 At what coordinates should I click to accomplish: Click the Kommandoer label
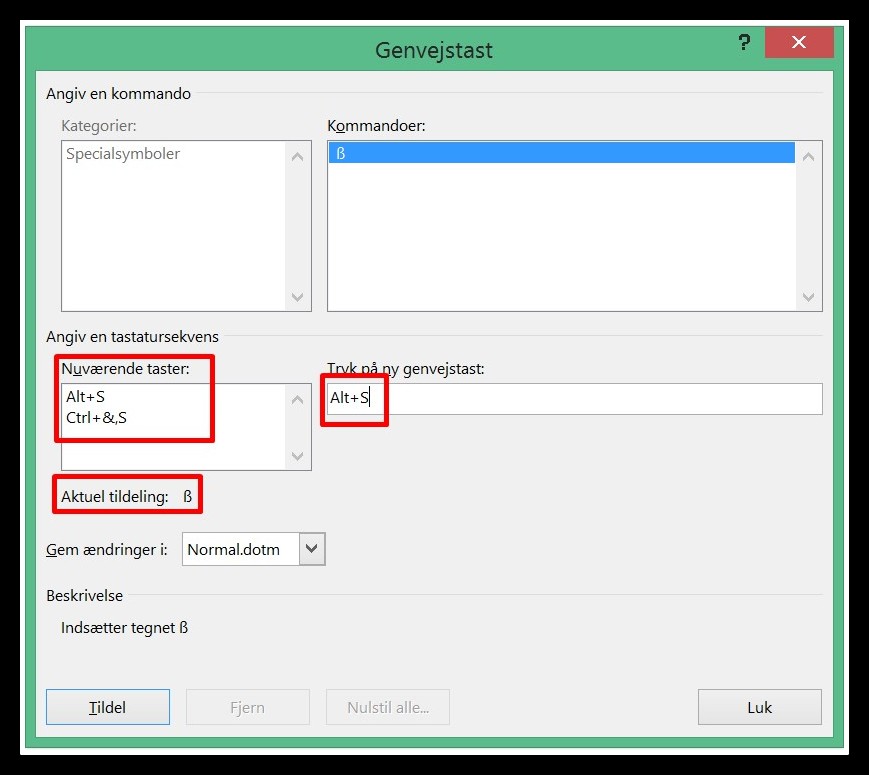click(x=376, y=126)
